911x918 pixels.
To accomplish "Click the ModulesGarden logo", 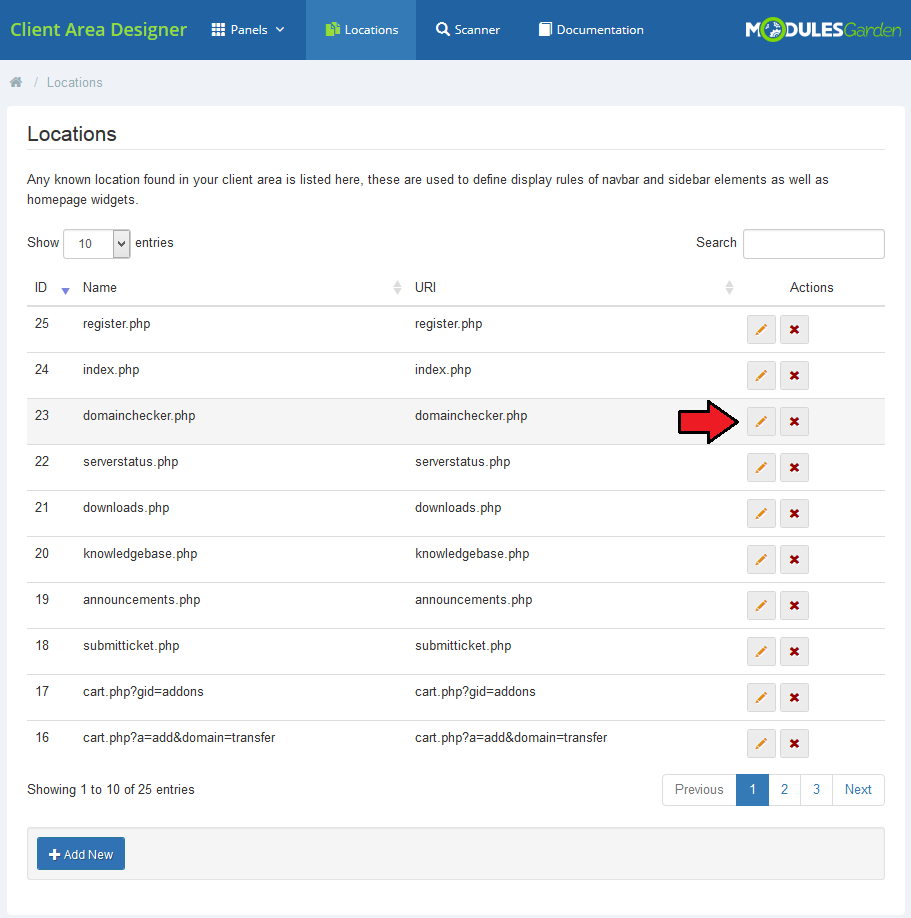I will click(x=823, y=29).
